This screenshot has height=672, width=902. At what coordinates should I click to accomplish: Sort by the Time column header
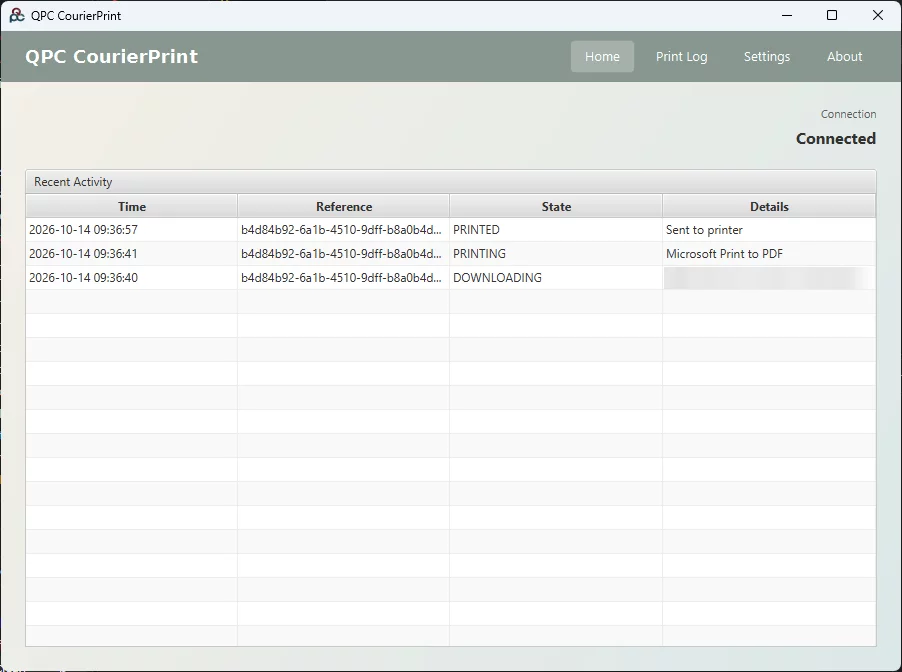[132, 207]
